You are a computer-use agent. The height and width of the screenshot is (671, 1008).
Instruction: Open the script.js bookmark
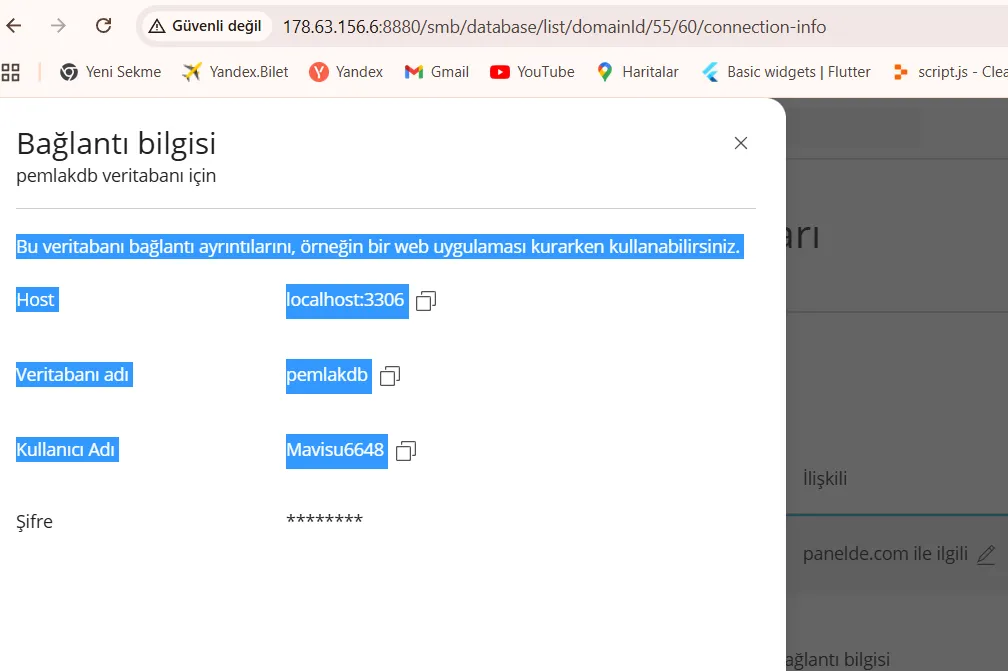coord(950,72)
